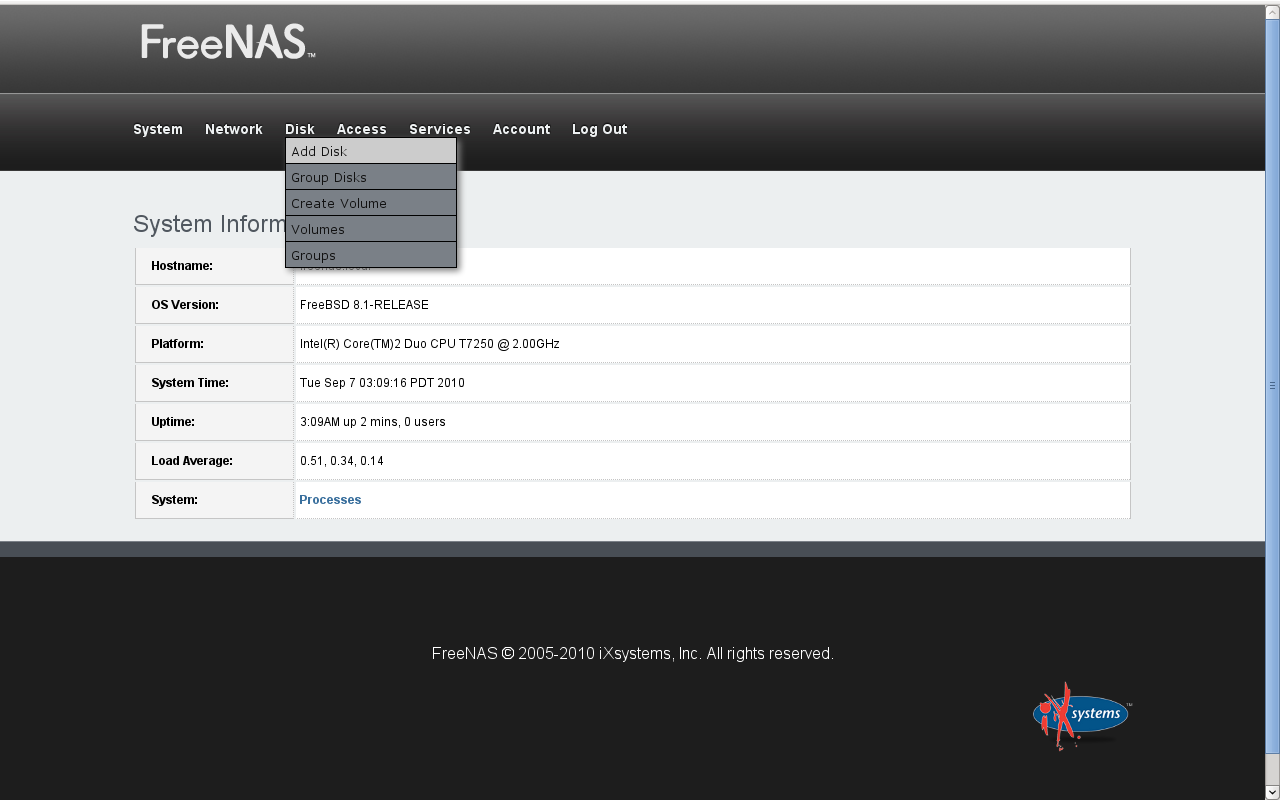
Task: Open the Network menu
Action: click(234, 129)
